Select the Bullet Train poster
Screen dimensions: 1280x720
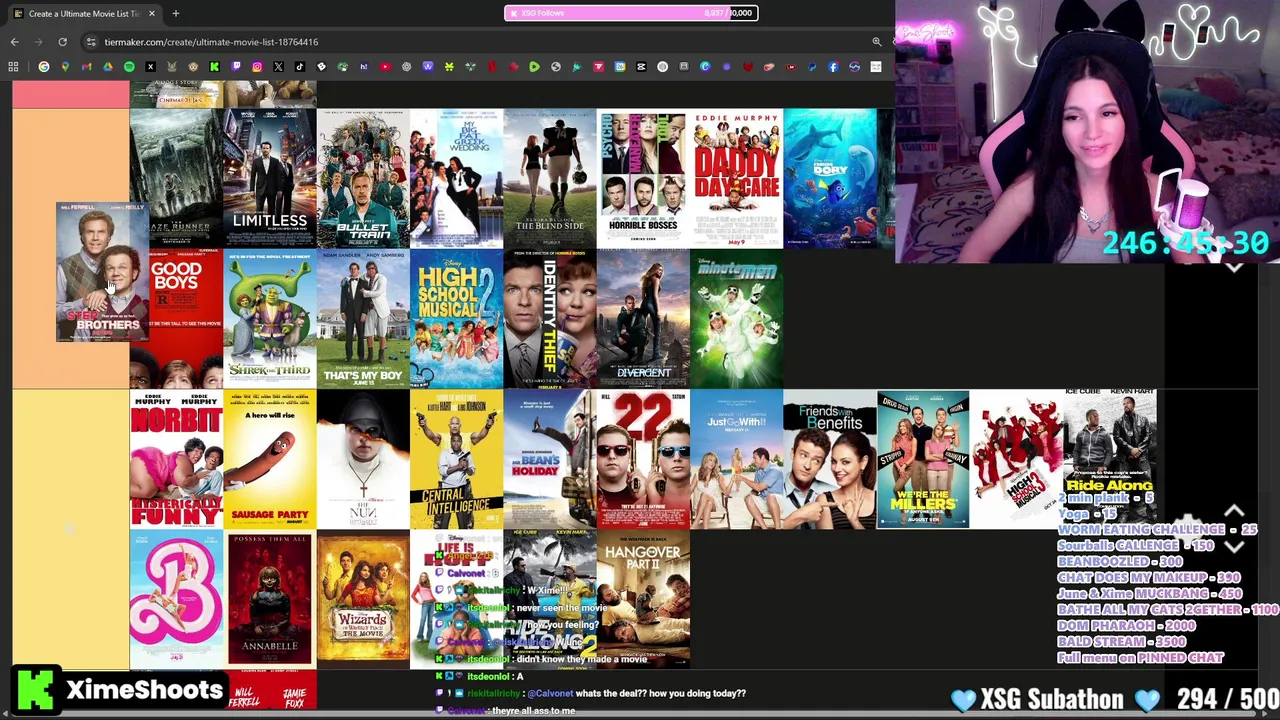[363, 178]
